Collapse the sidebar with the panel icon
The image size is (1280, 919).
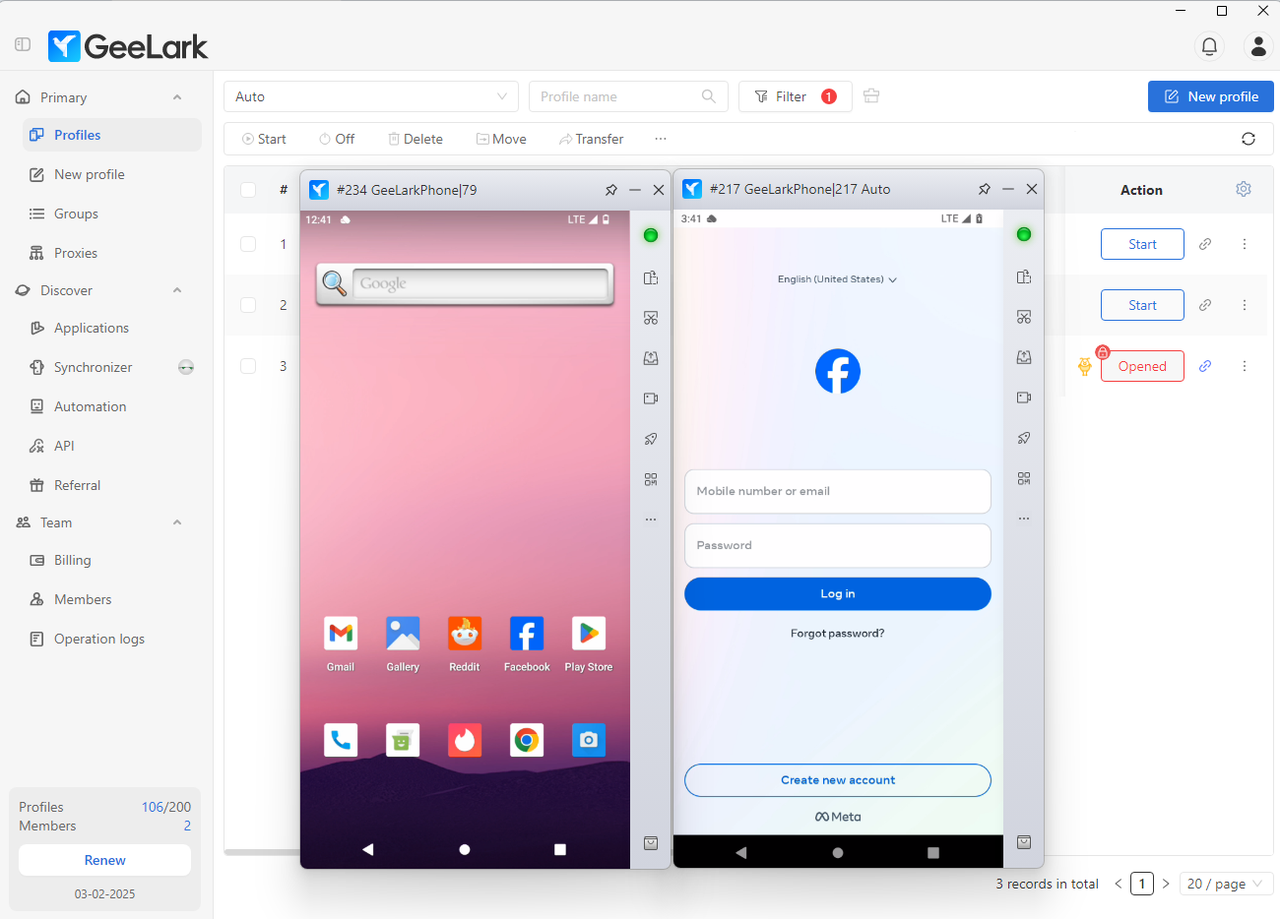pyautogui.click(x=23, y=45)
